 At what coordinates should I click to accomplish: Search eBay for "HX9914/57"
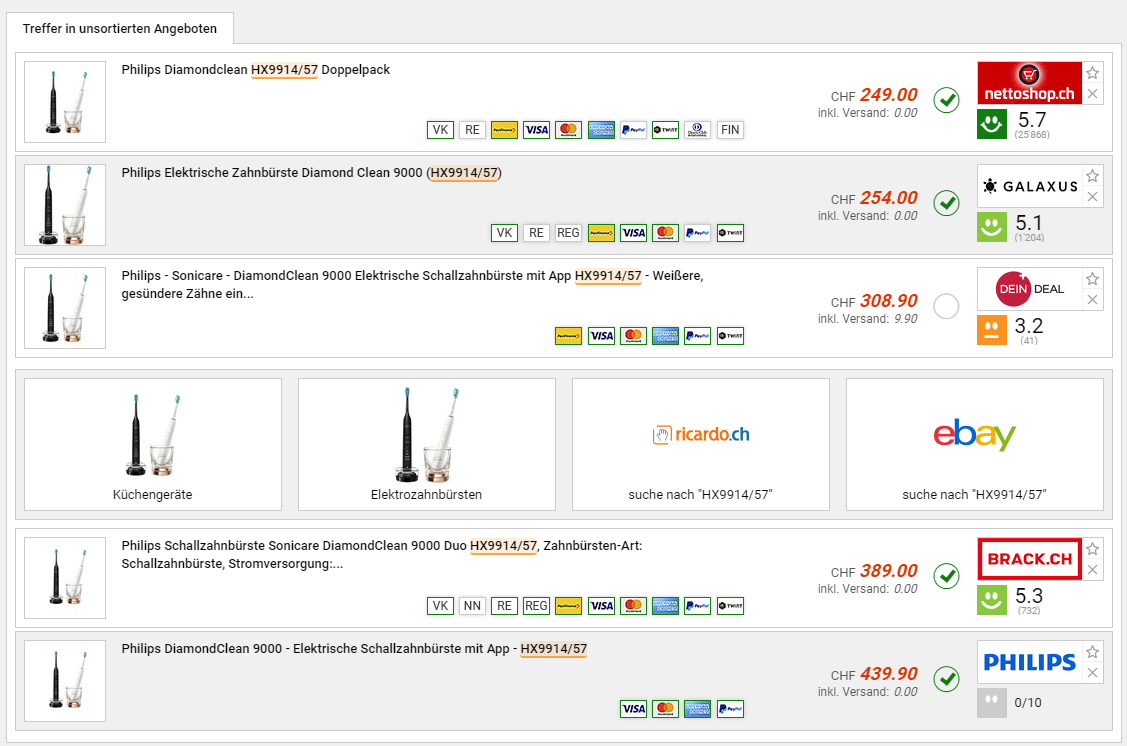(x=974, y=444)
